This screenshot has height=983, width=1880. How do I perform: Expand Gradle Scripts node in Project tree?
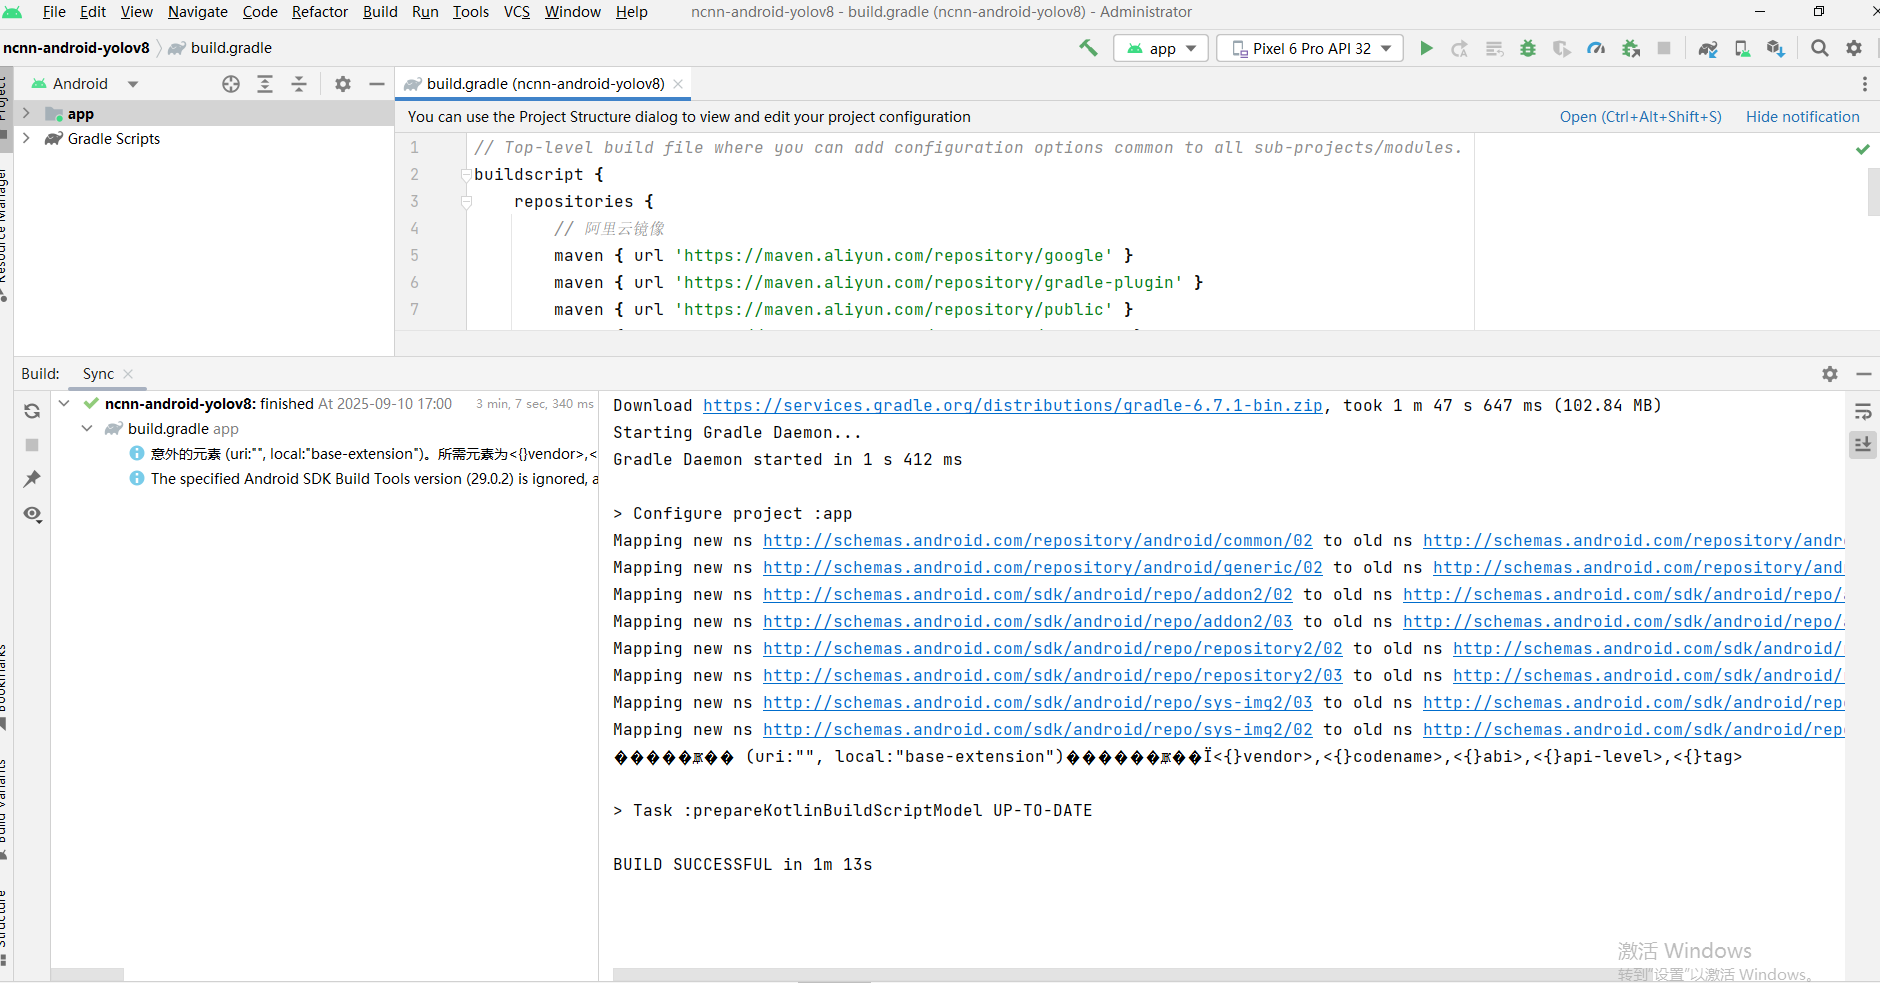click(26, 138)
